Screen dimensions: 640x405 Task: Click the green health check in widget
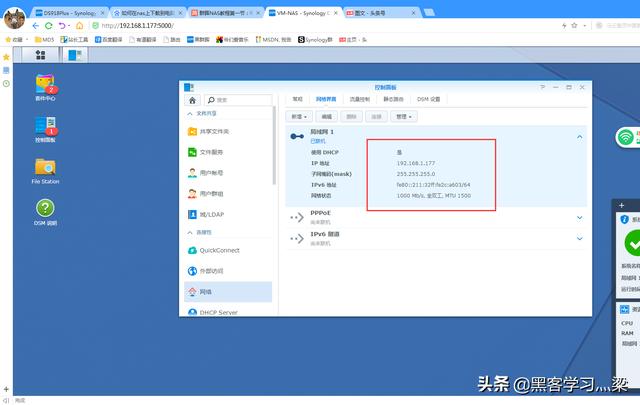633,243
